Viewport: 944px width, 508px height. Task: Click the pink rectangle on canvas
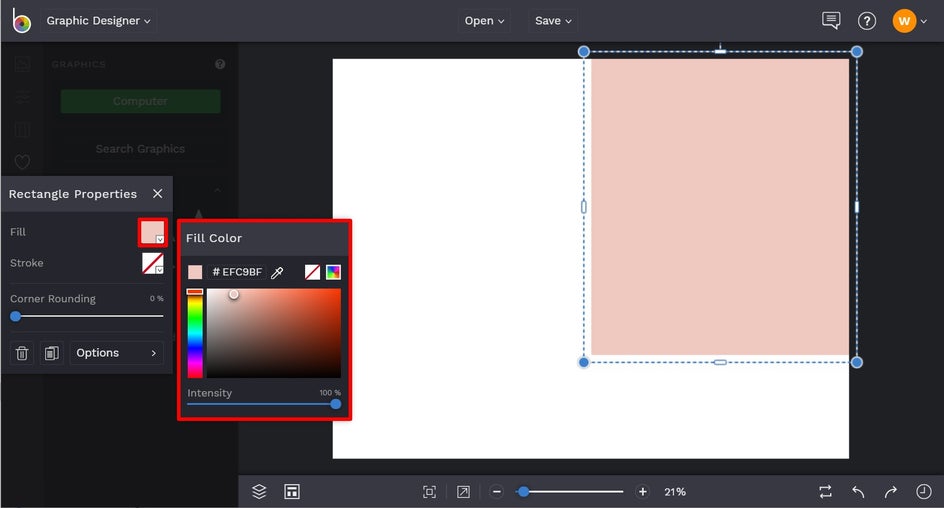pos(720,207)
